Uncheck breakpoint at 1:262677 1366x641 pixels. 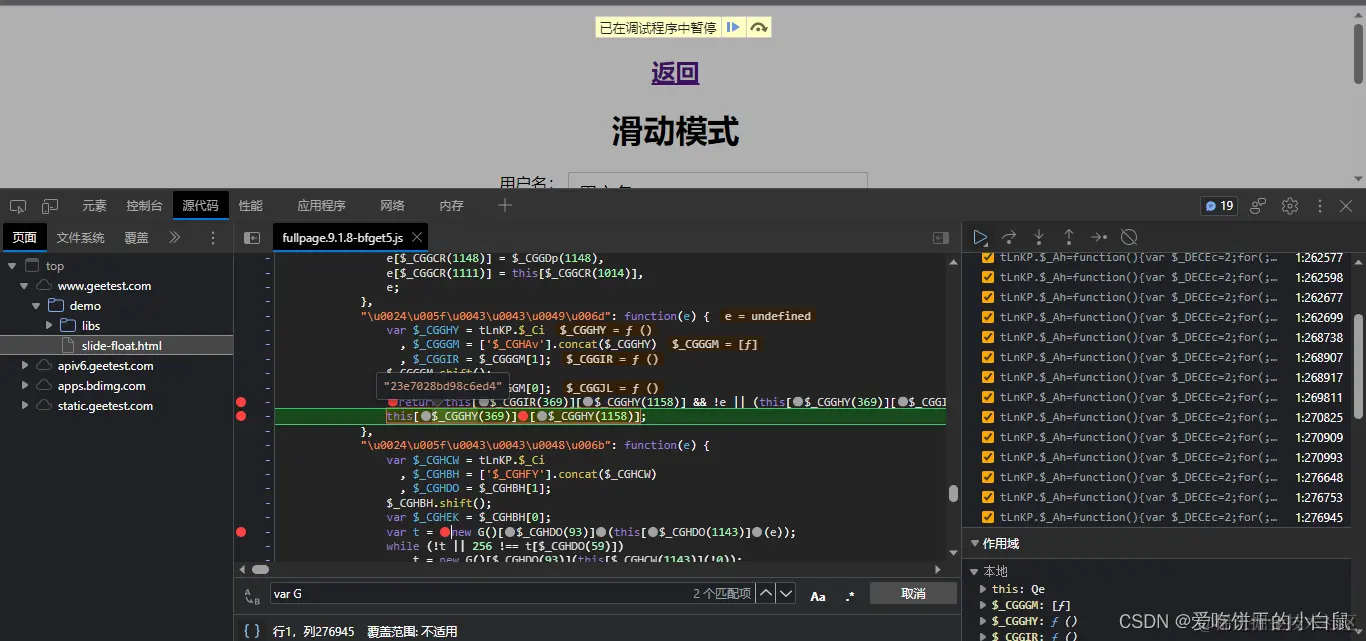tap(988, 297)
